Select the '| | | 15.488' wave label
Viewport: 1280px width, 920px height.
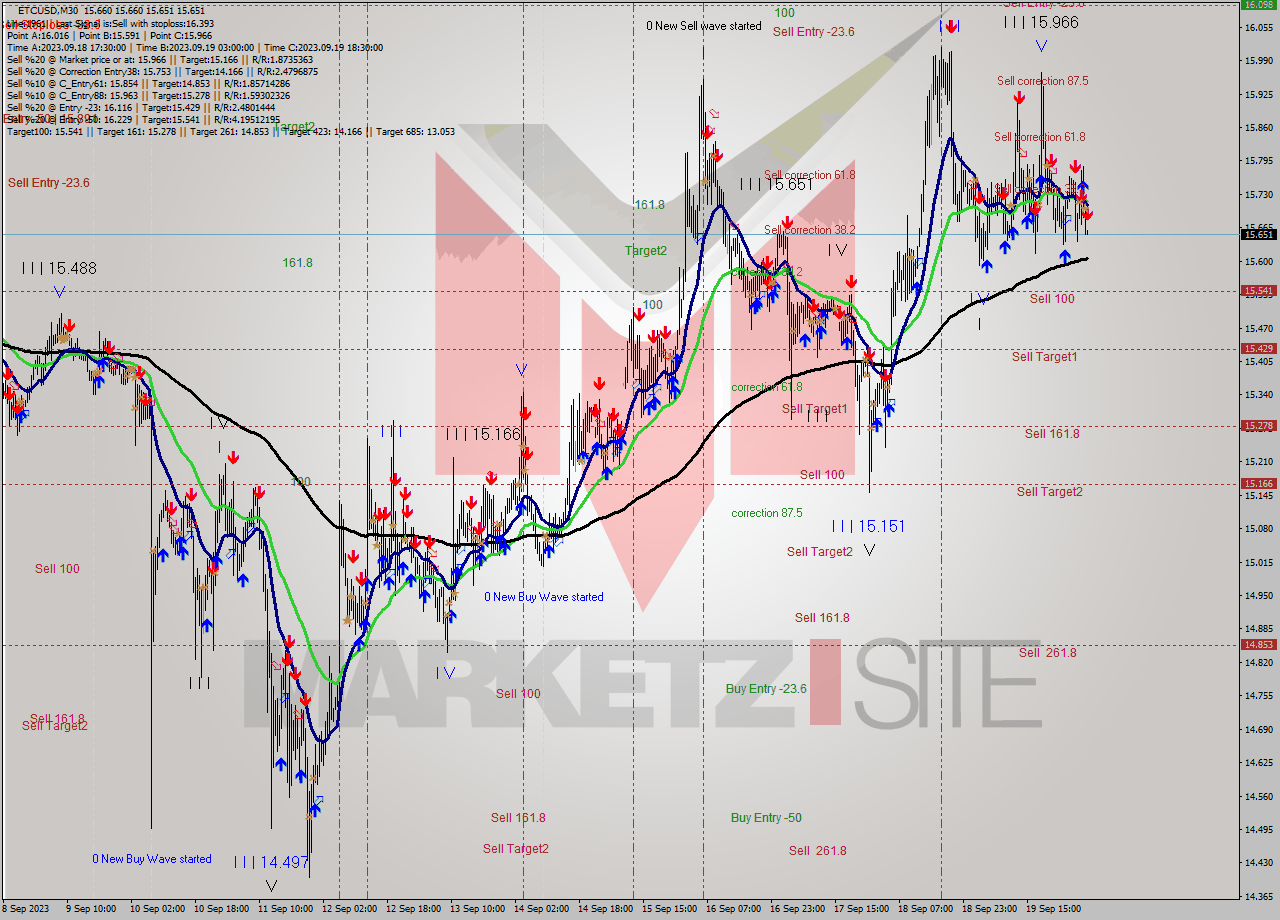point(59,268)
